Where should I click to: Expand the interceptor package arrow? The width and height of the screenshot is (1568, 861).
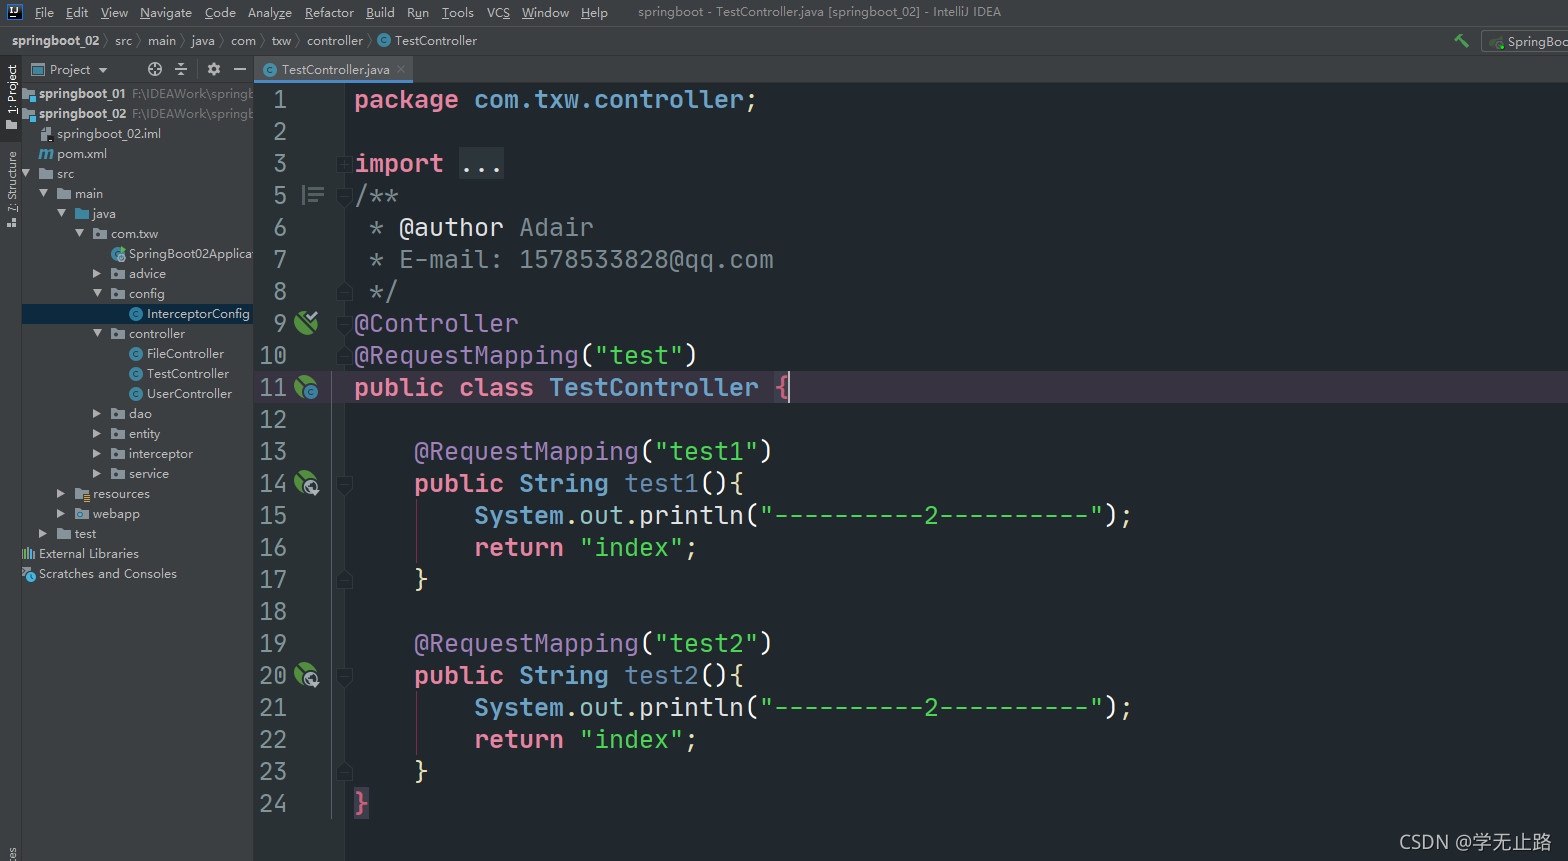[x=97, y=453]
